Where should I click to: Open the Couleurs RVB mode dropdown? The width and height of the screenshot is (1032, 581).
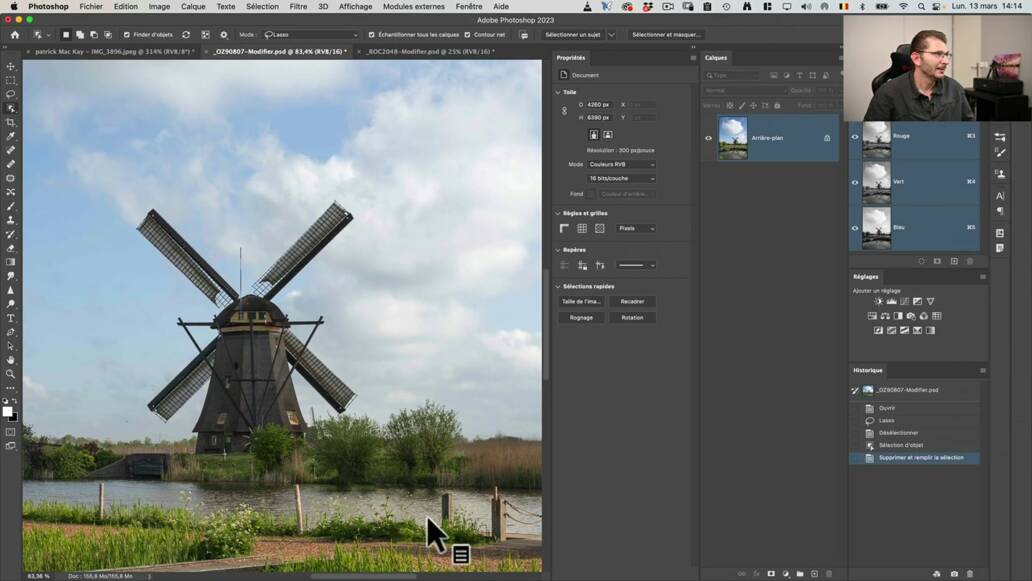click(622, 164)
